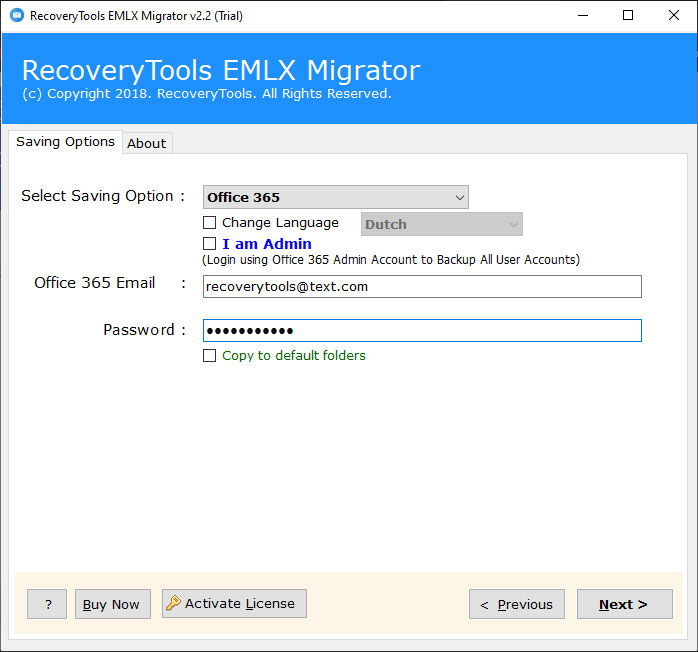Open the Select Saving Option dropdown

click(x=336, y=197)
